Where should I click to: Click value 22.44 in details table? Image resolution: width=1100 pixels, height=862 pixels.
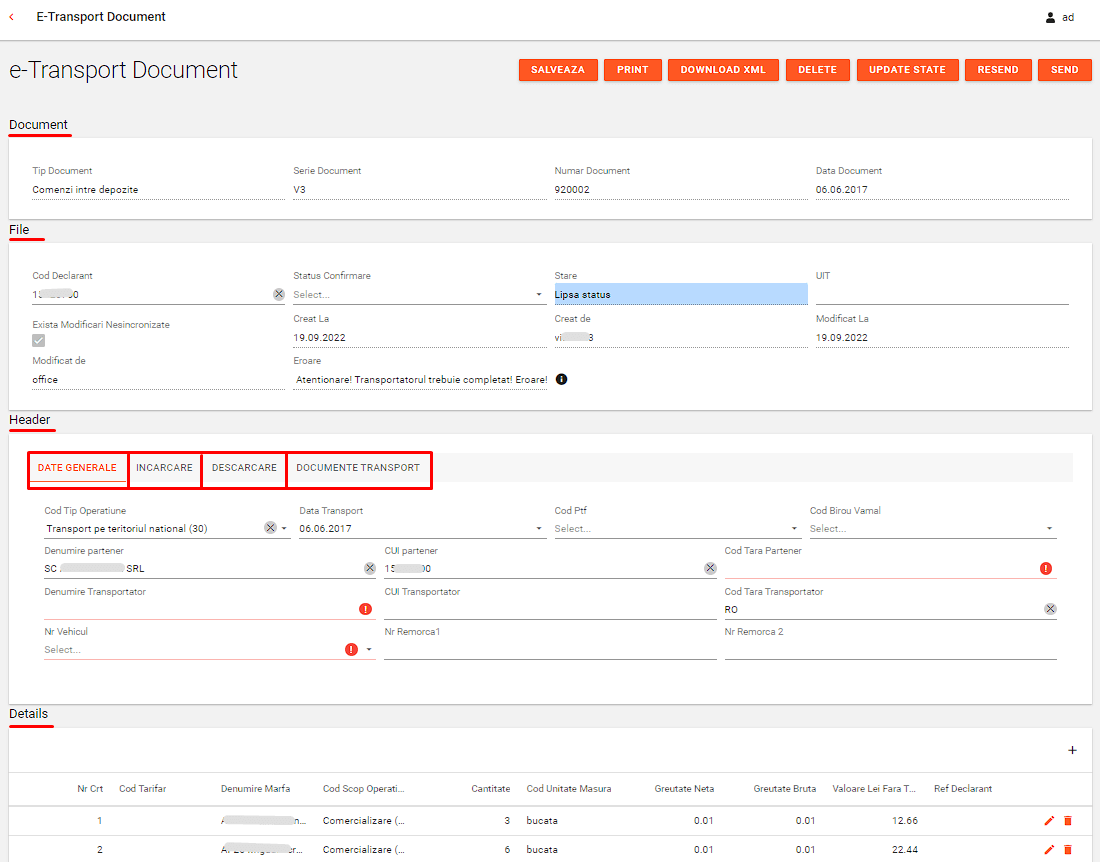904,849
